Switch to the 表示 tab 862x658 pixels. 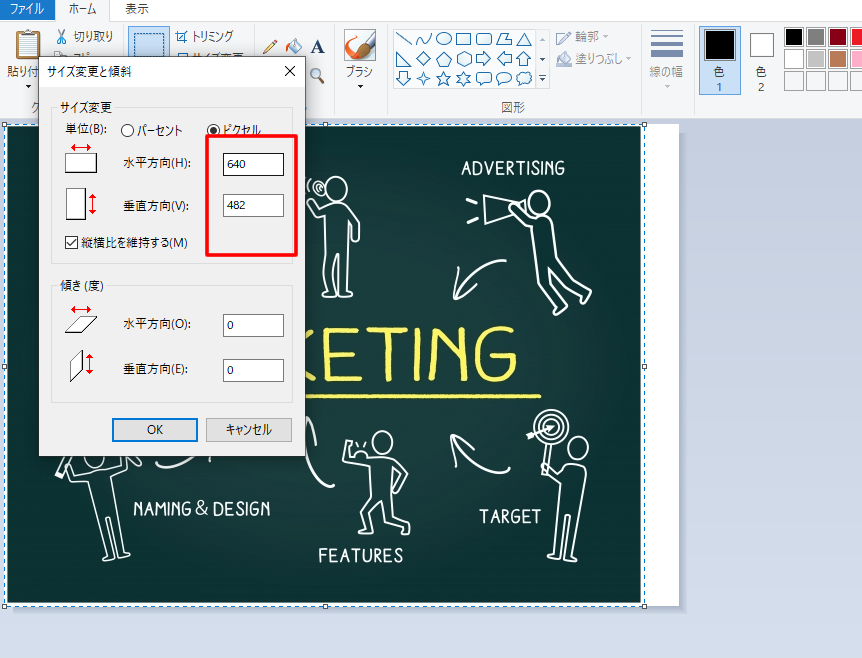pos(137,9)
